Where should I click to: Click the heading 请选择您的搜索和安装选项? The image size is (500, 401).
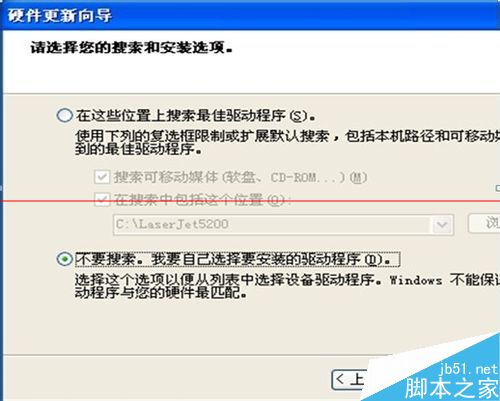coord(132,48)
